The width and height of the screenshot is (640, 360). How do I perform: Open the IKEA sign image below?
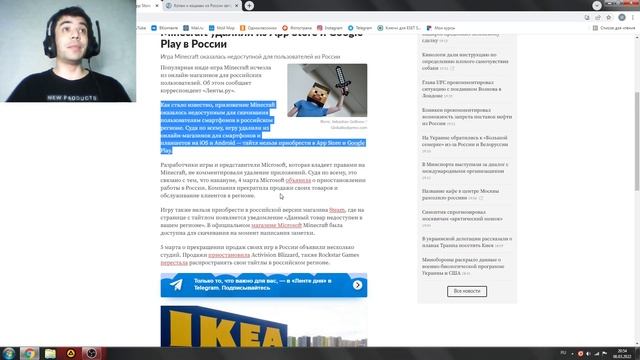tap(264, 326)
